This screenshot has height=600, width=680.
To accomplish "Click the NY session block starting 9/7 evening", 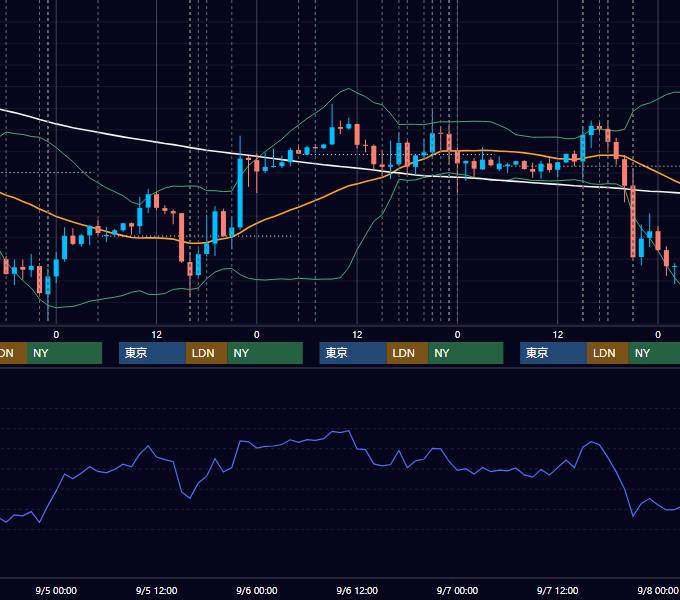I will click(654, 353).
